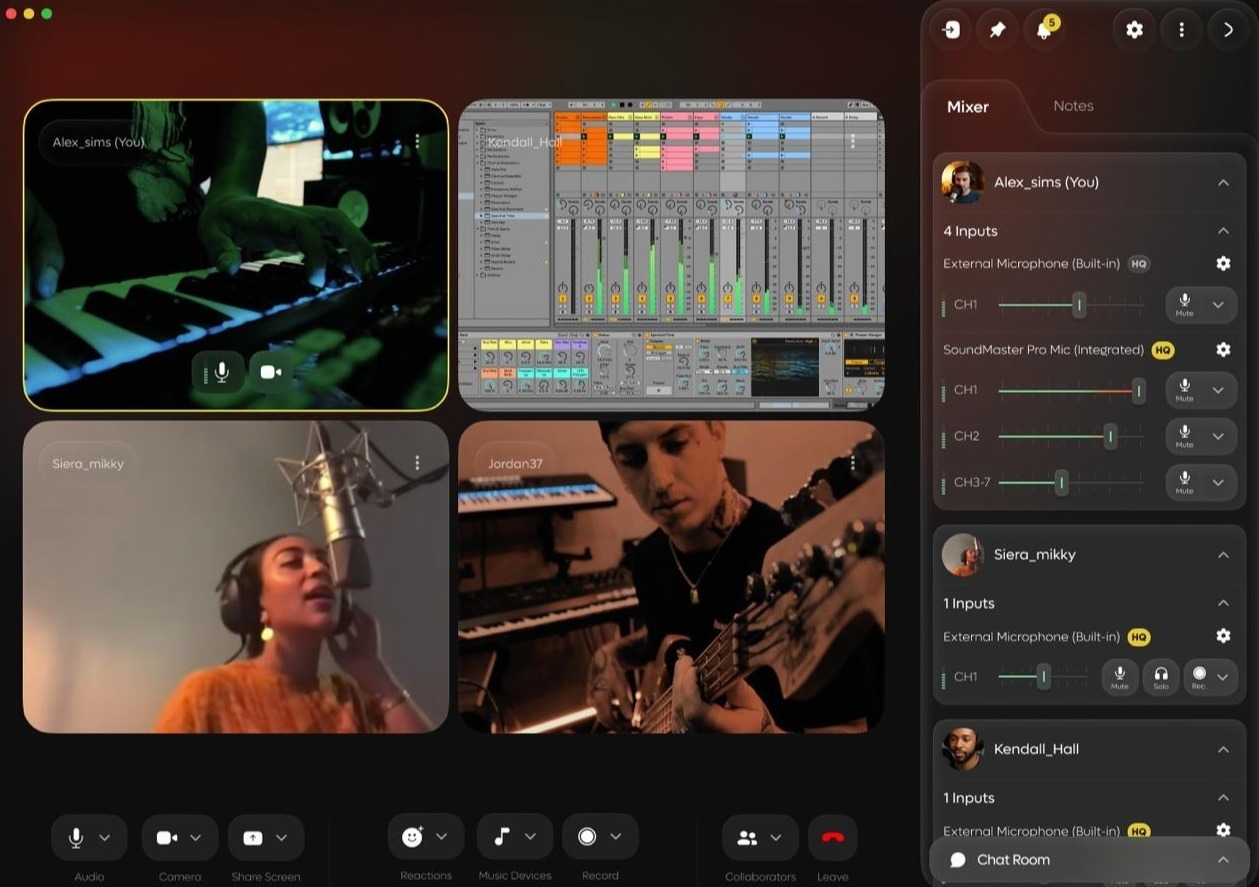1259x887 pixels.
Task: Open the Audio dropdown arrow
Action: pos(105,838)
